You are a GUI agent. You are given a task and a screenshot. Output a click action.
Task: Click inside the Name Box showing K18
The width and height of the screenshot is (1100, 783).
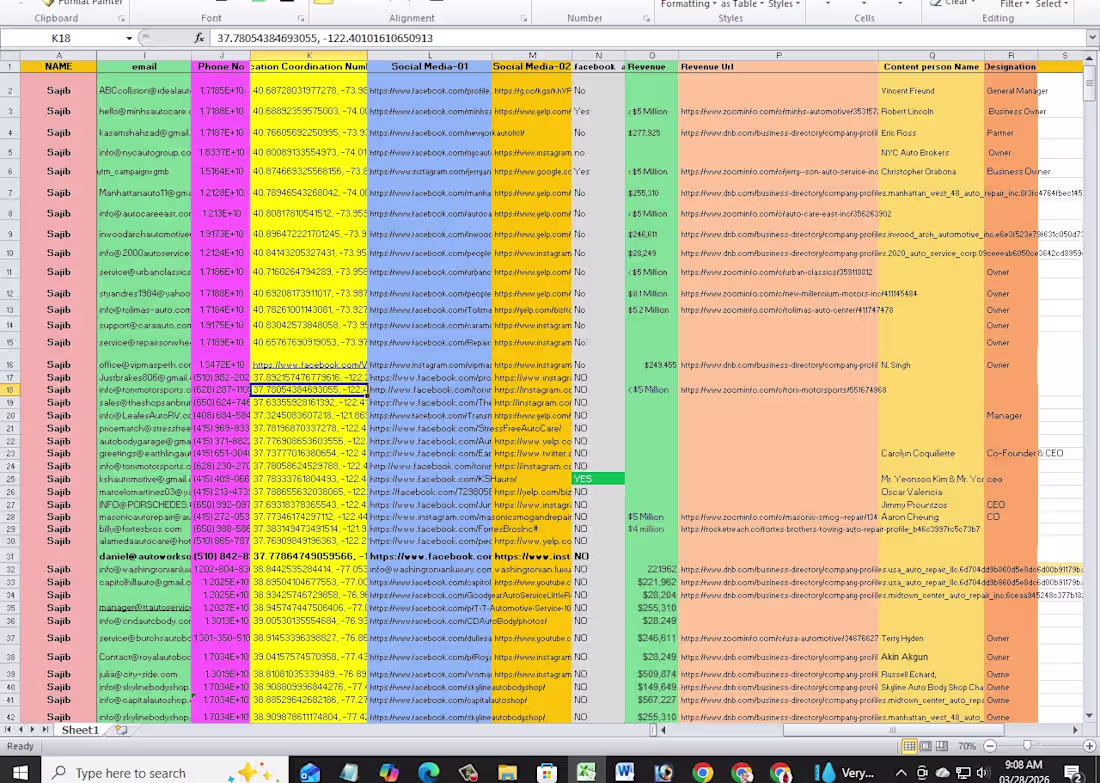tap(60, 39)
